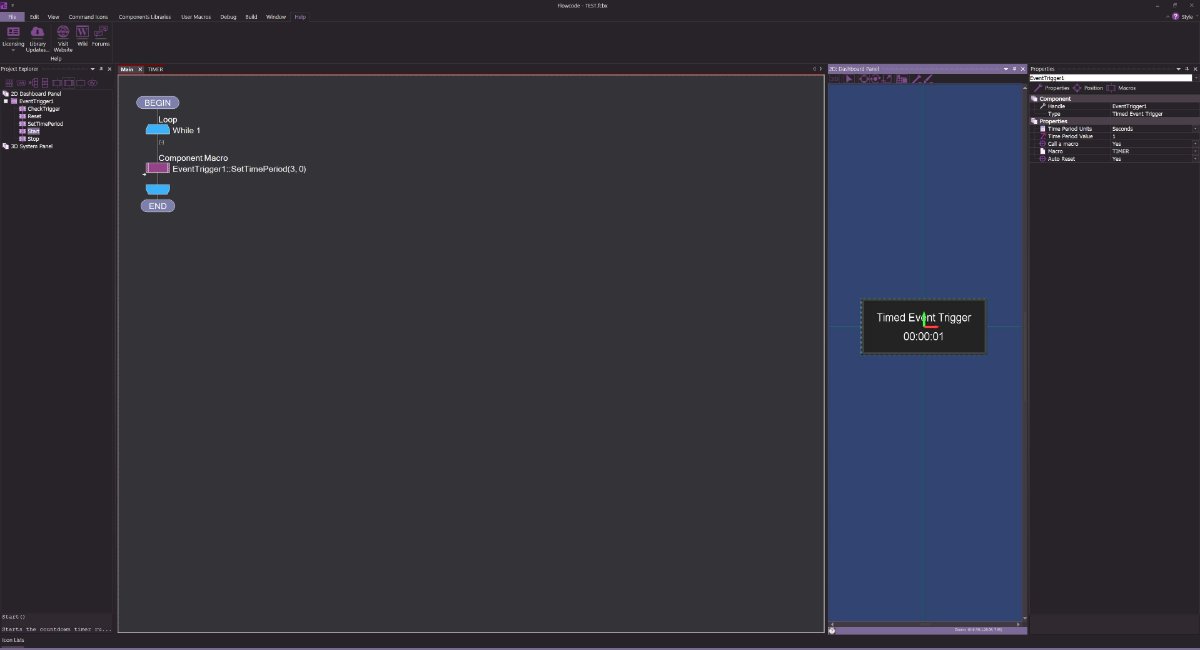Open the Licensing option in Help ribbon

(13, 38)
